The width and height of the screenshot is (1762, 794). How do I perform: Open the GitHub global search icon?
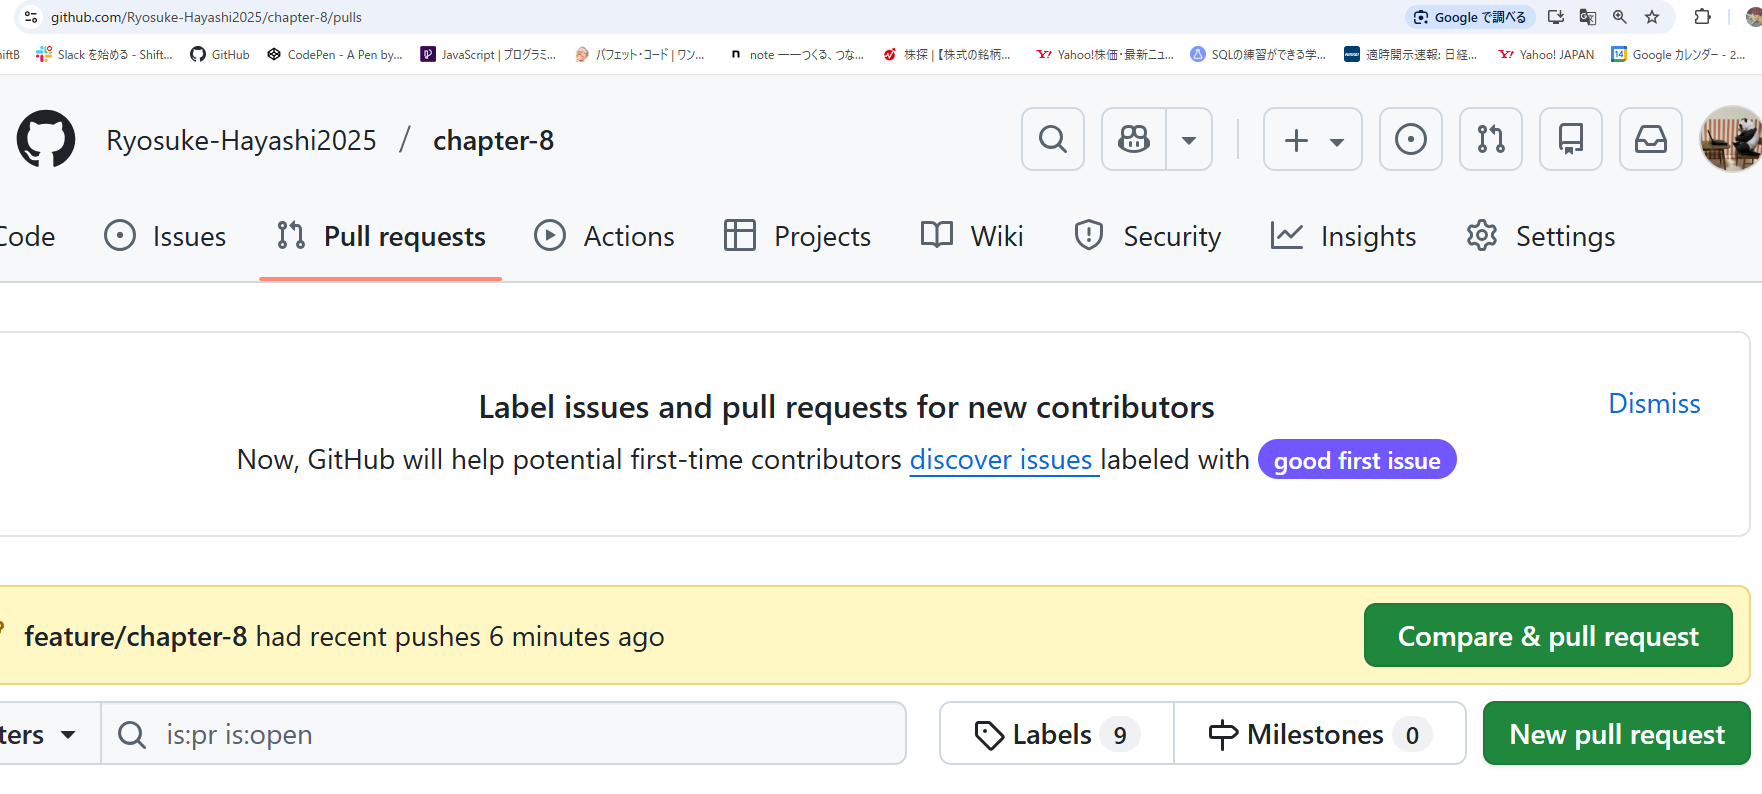point(1052,139)
